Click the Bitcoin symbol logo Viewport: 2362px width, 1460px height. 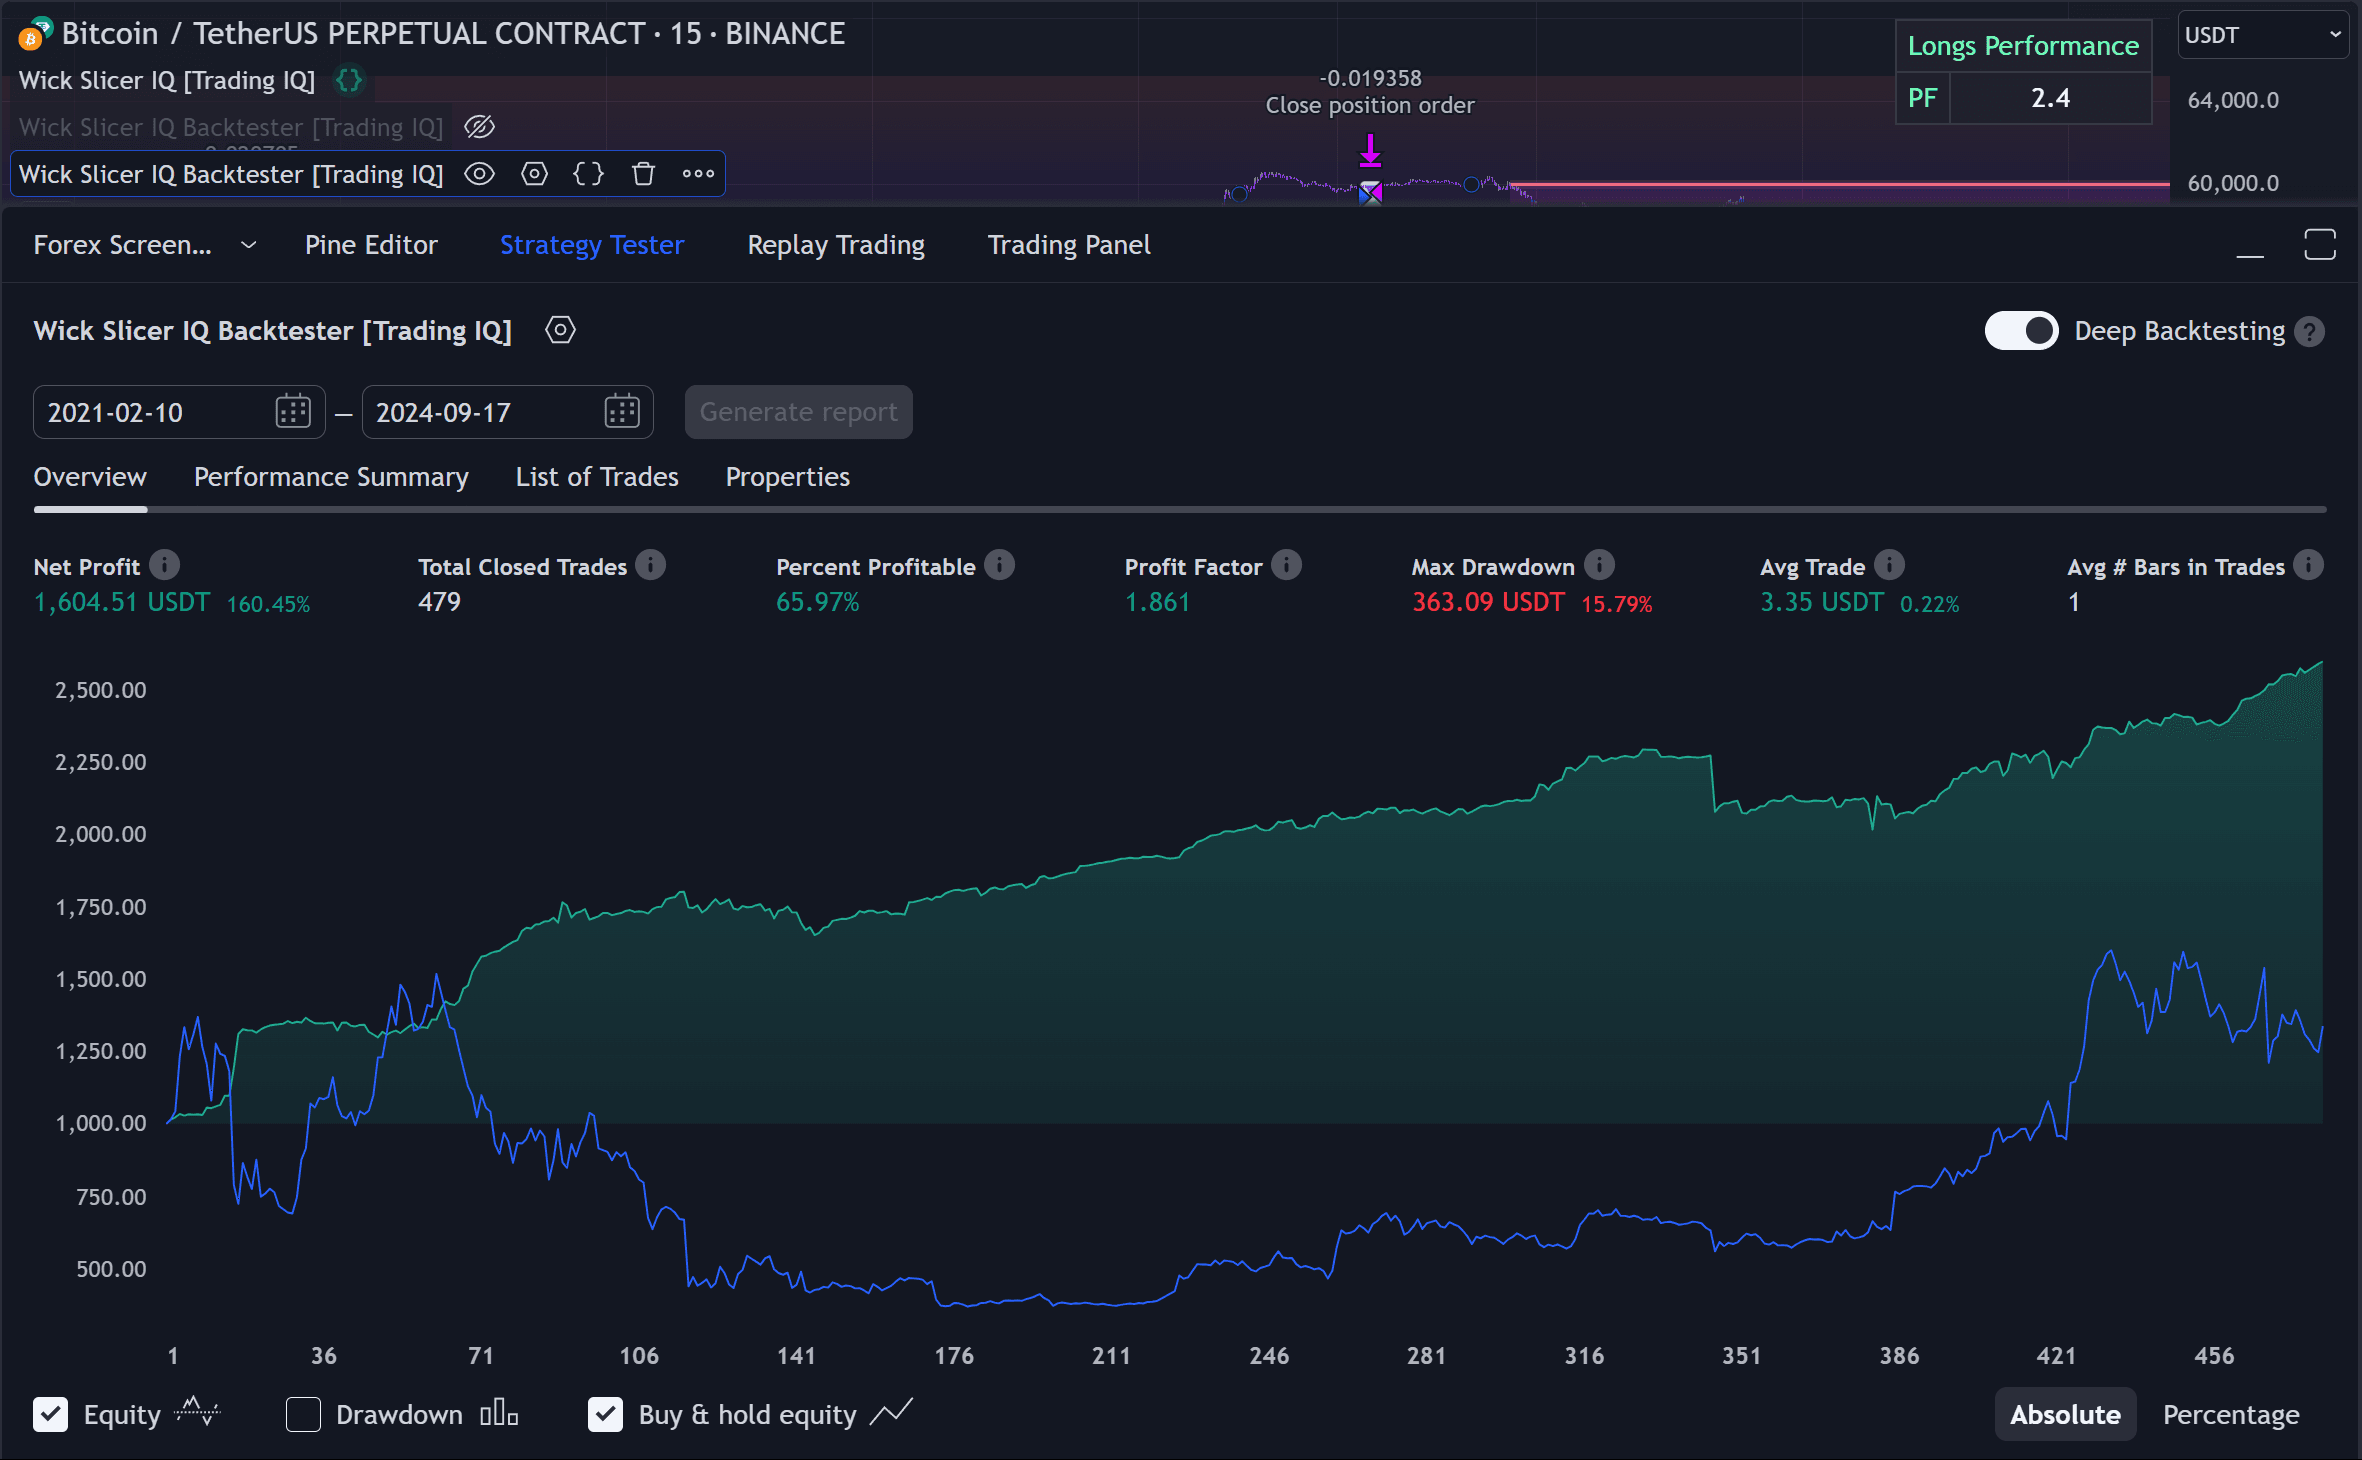click(x=35, y=34)
